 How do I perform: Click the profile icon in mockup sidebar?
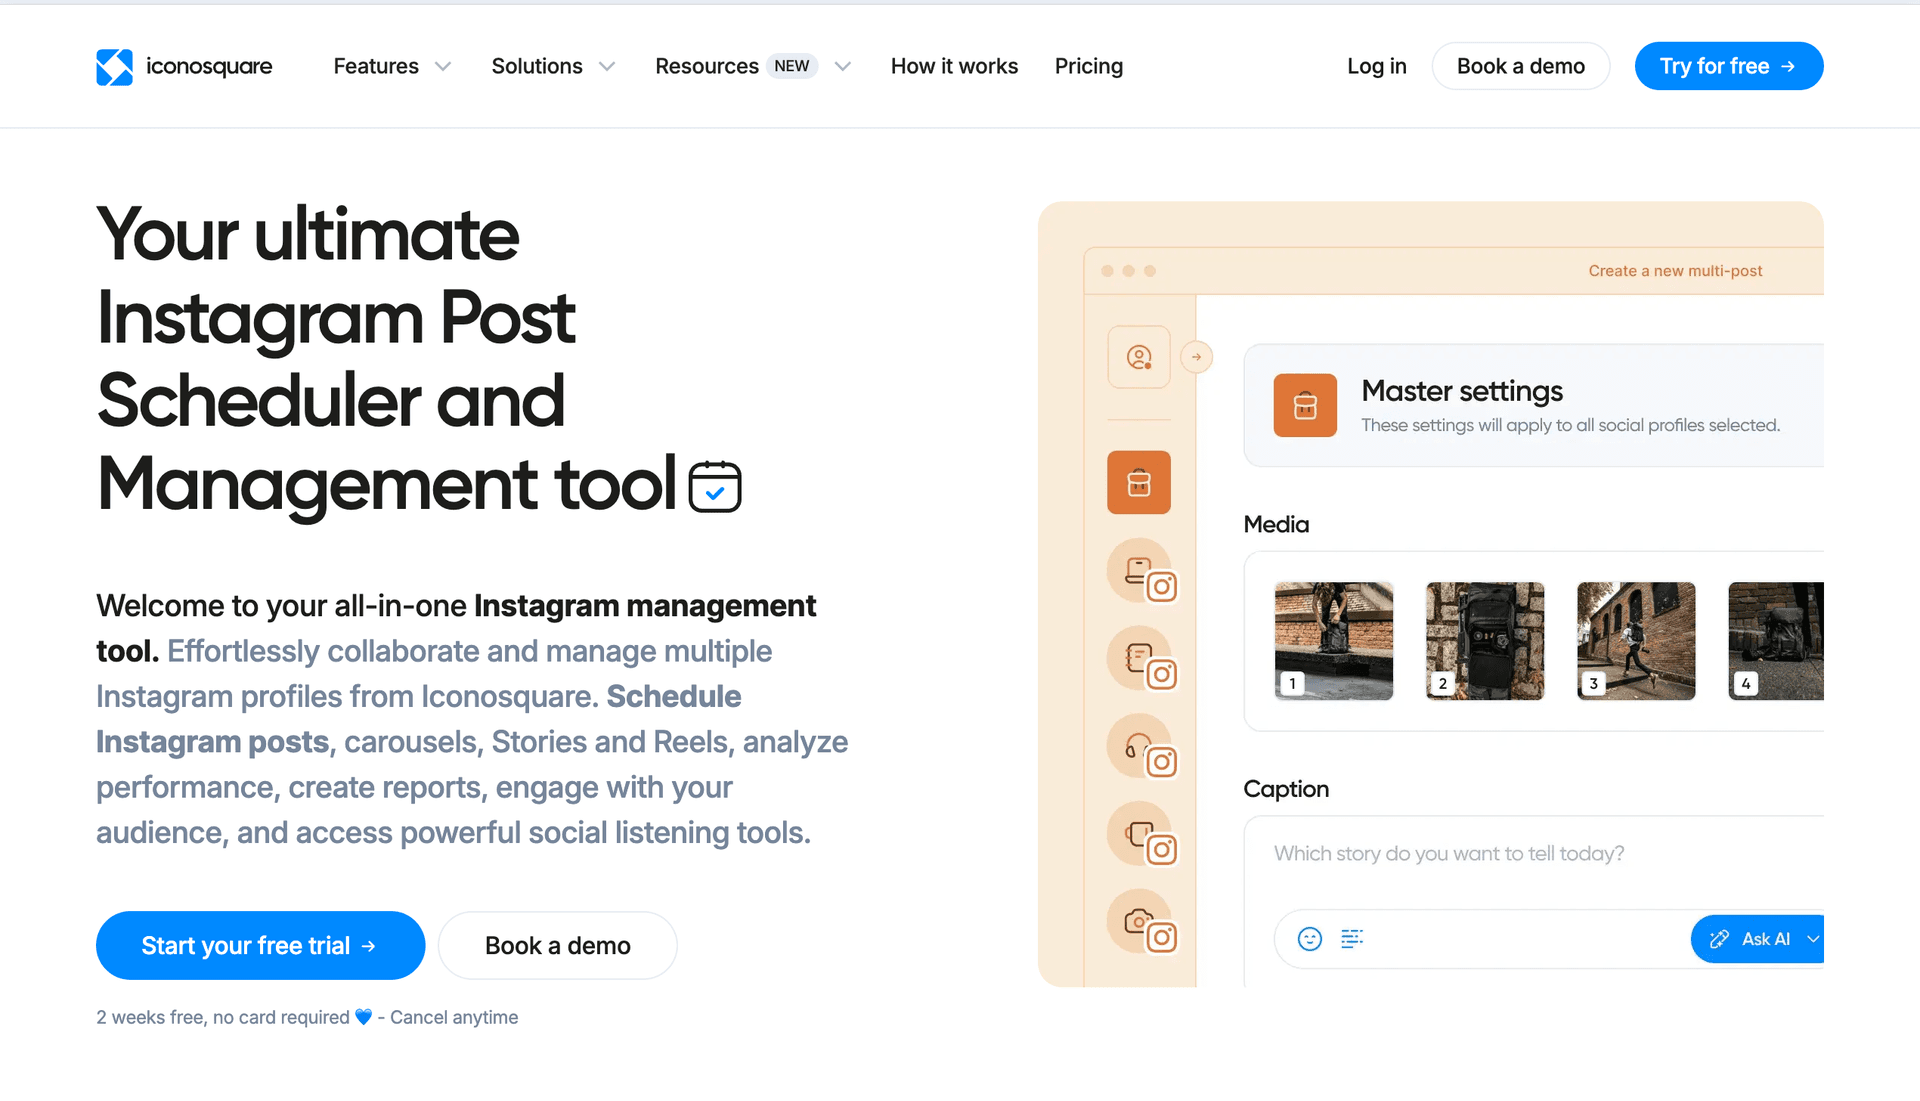[x=1139, y=357]
